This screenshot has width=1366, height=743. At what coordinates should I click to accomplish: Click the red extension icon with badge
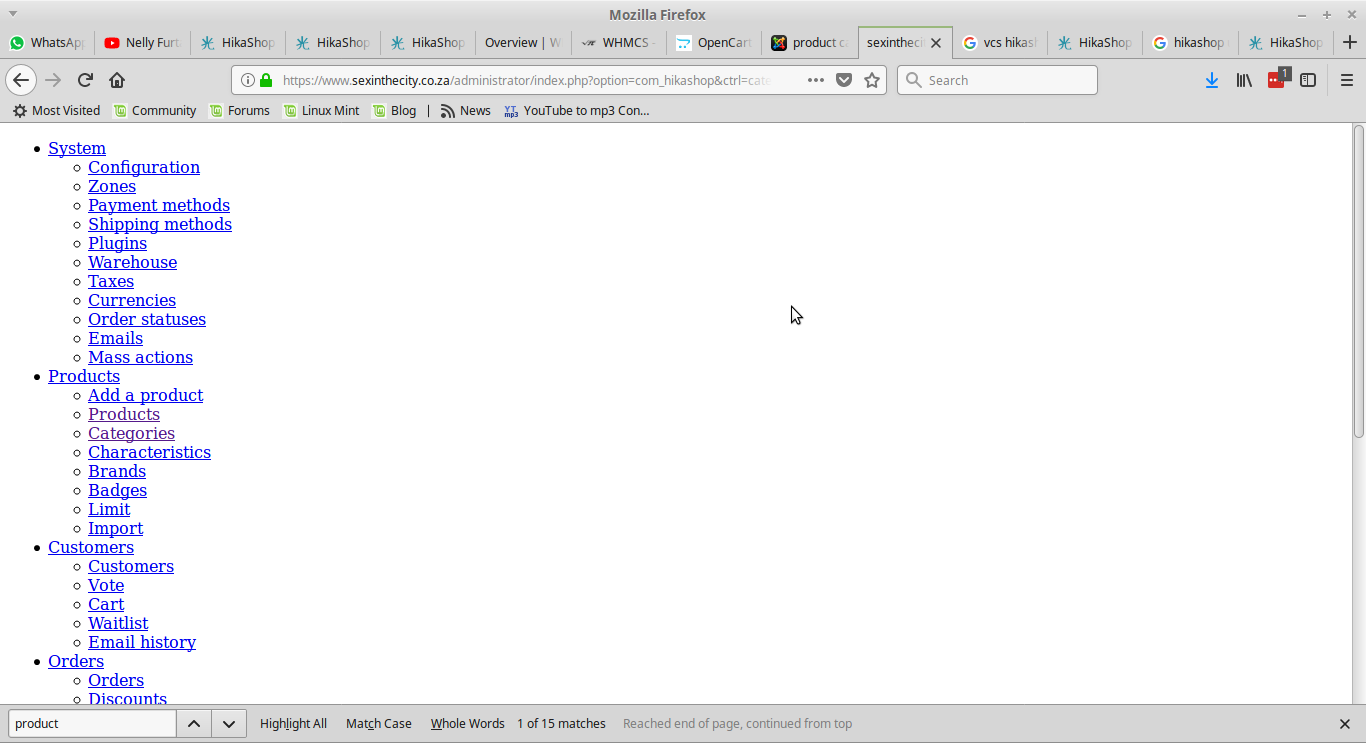[1278, 79]
